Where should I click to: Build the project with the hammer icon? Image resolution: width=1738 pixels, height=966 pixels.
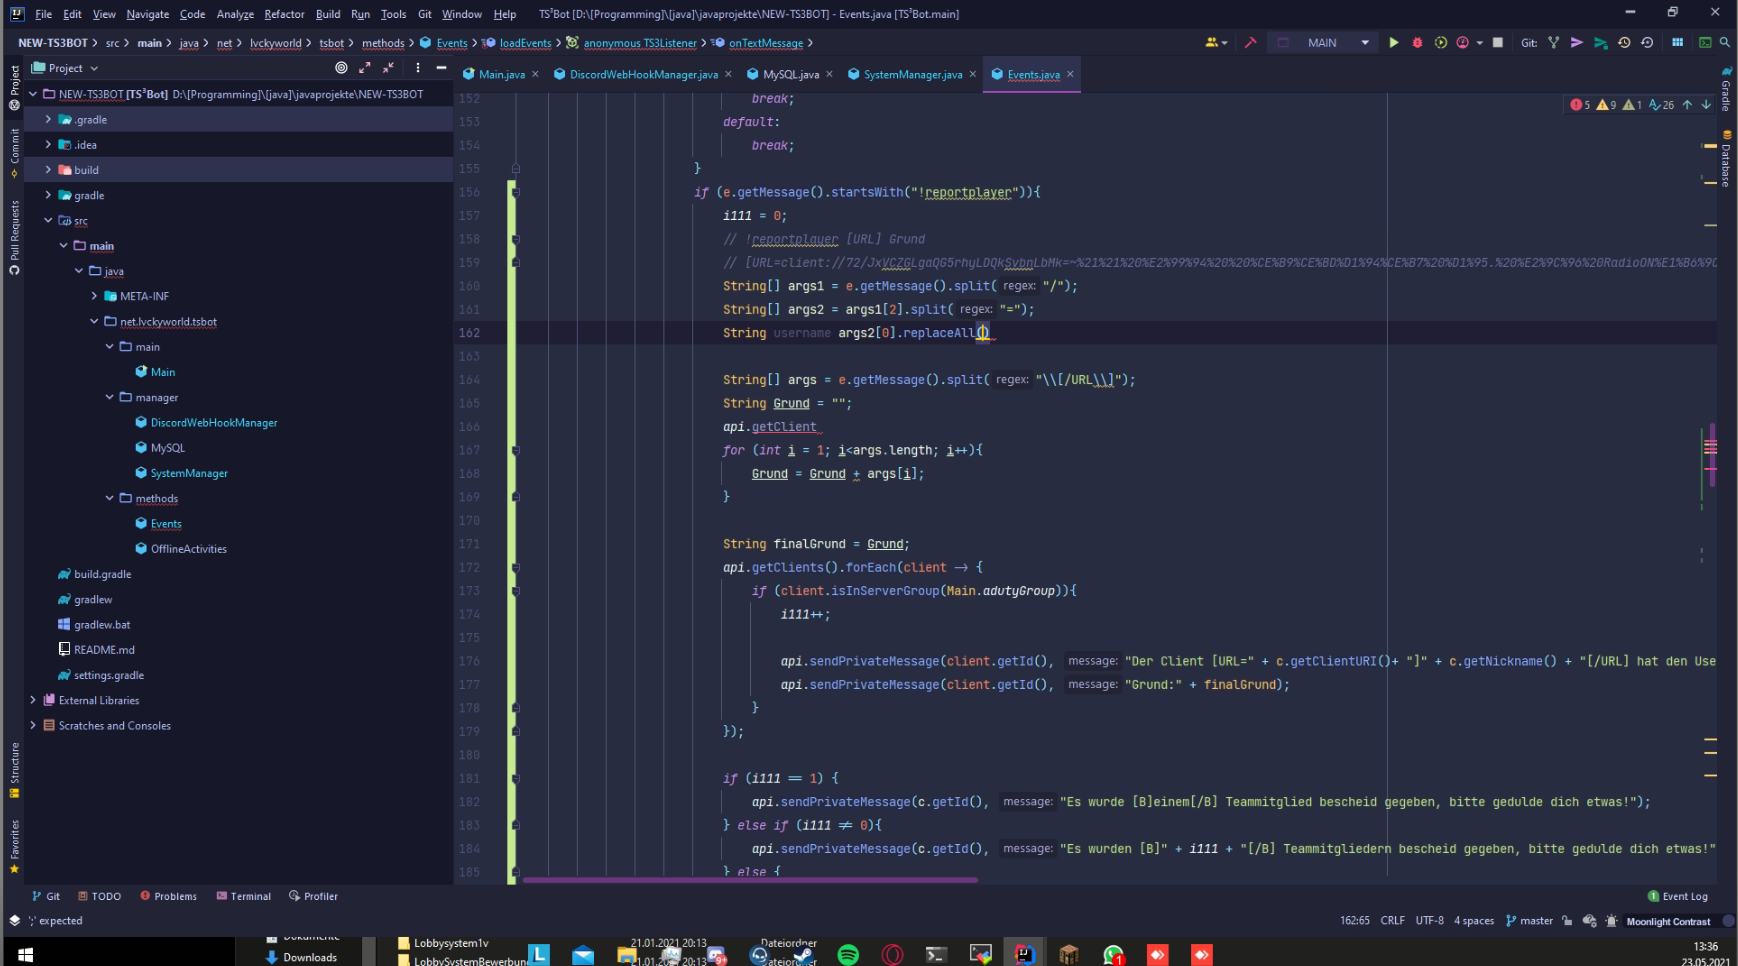(1250, 43)
